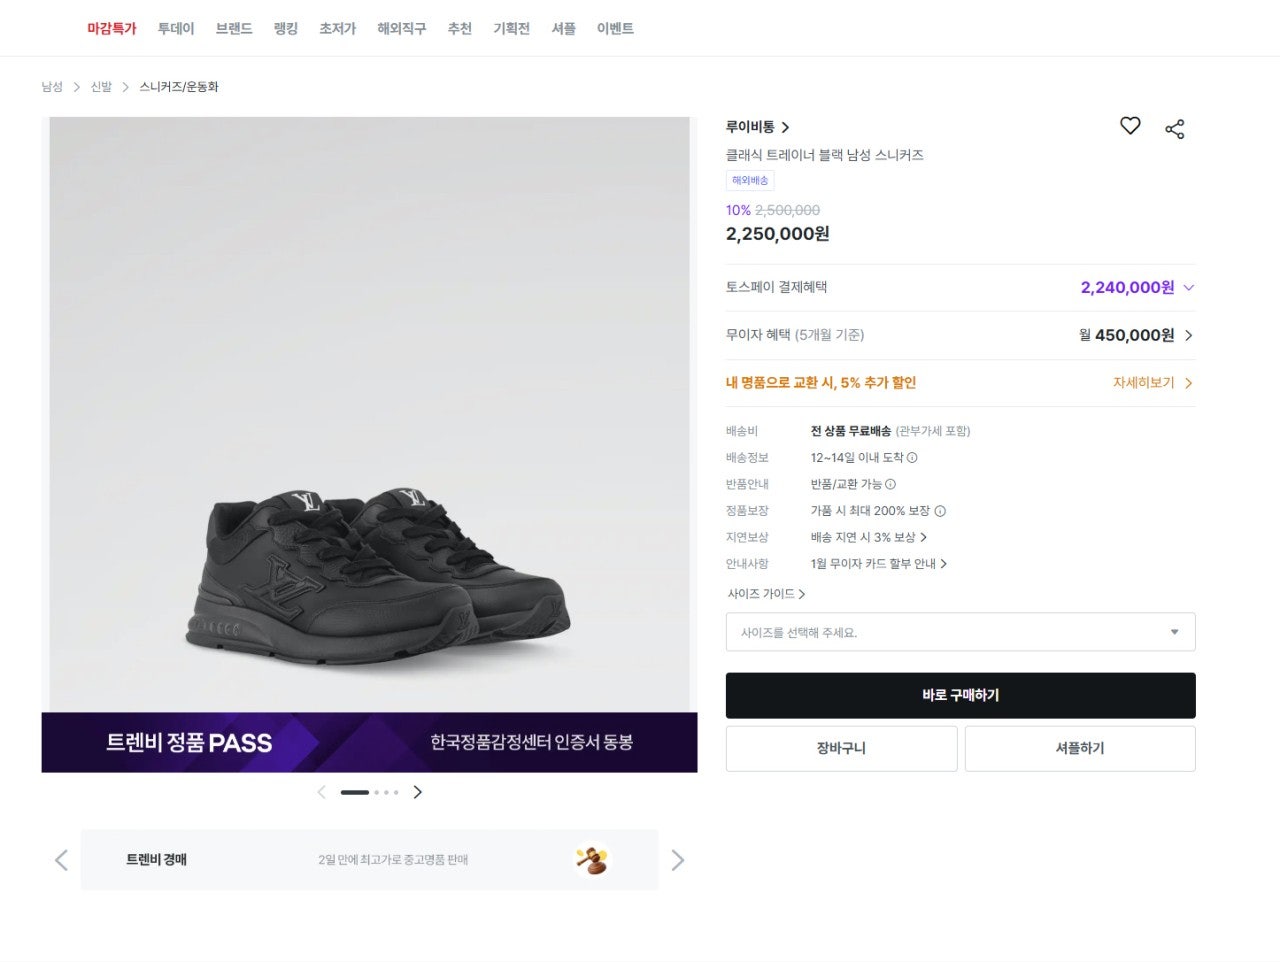
Task: Show previous product image with left arrow
Action: click(321, 792)
